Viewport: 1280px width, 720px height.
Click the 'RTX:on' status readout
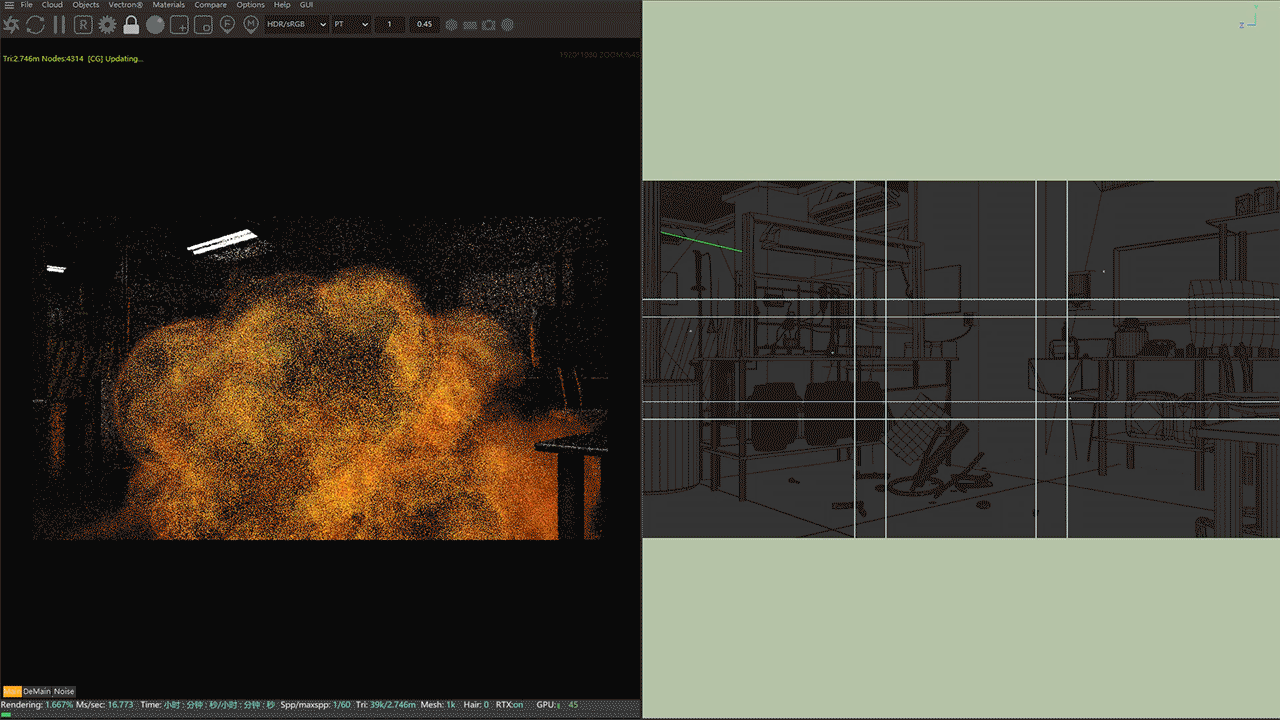(x=510, y=705)
